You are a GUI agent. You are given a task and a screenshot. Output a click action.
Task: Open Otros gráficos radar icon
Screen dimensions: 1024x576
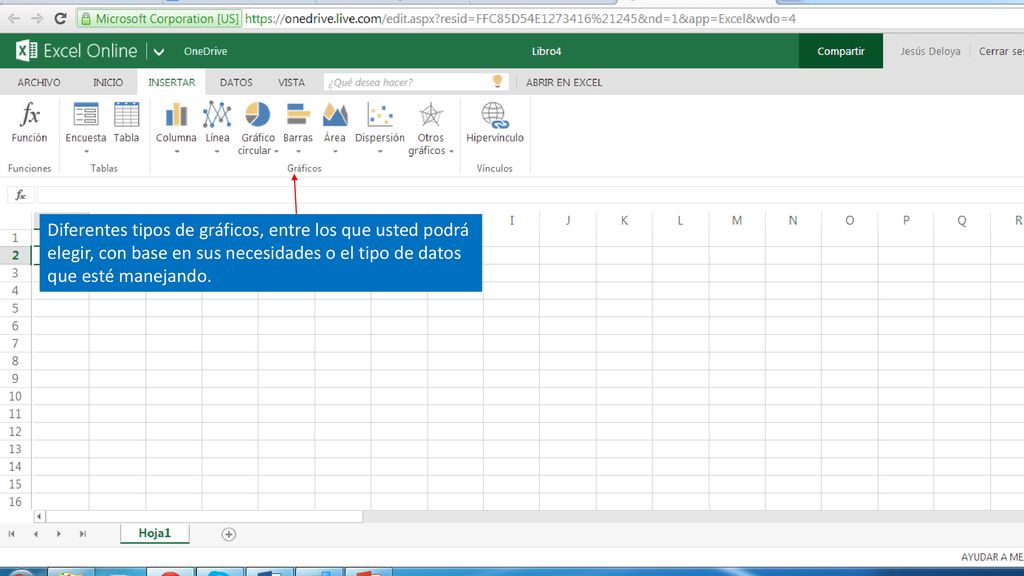pos(430,115)
